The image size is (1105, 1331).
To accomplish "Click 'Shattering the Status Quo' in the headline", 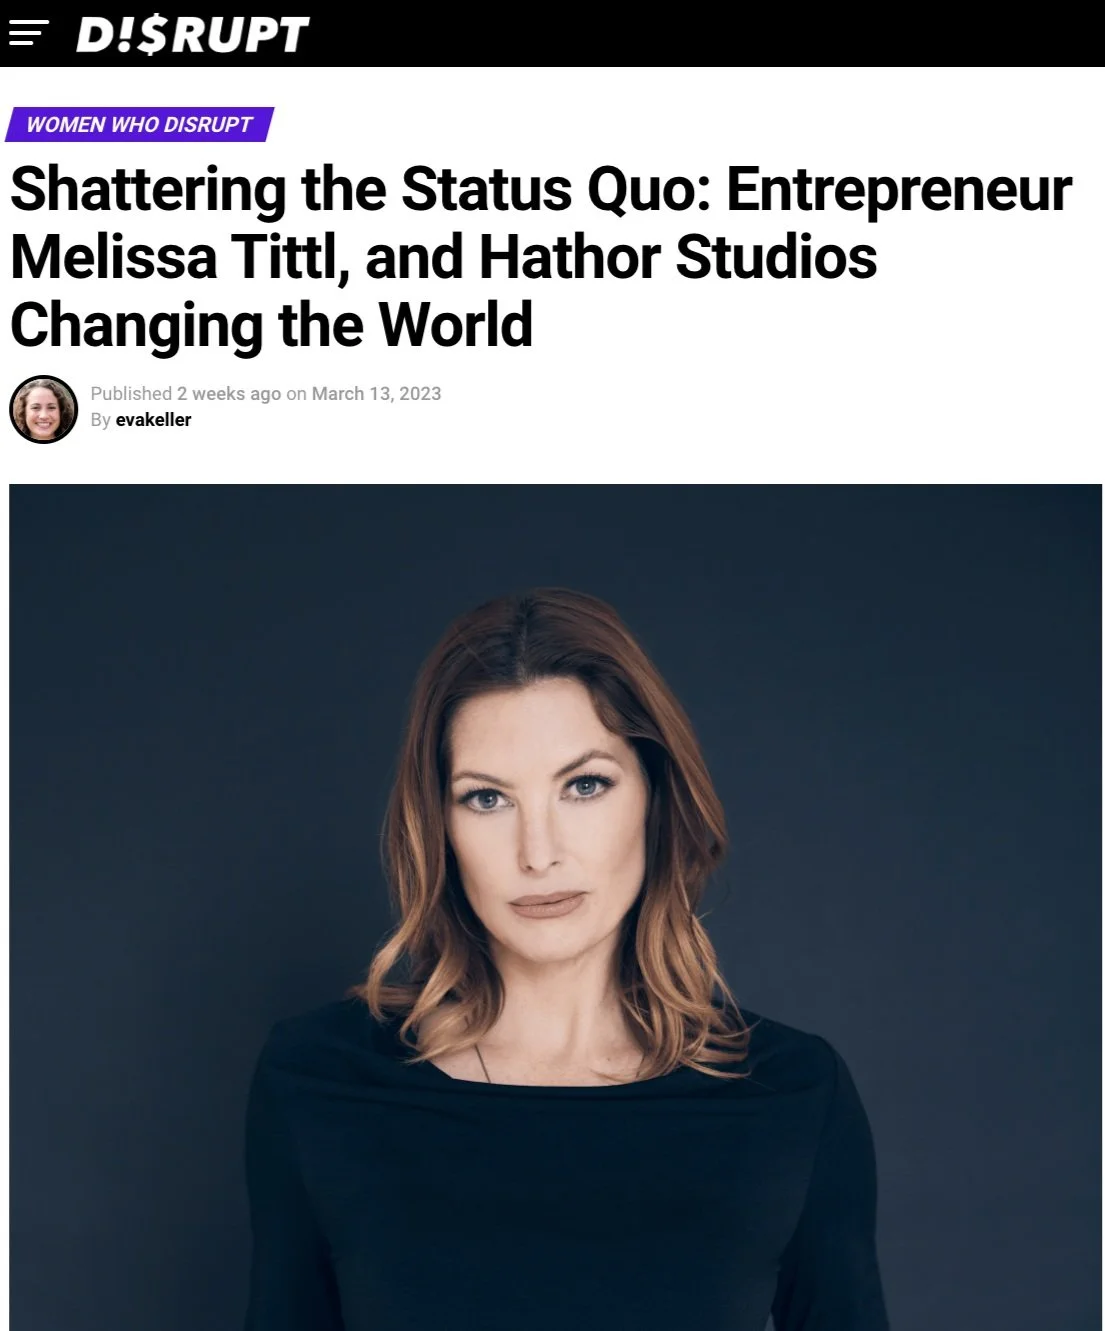I will point(360,189).
